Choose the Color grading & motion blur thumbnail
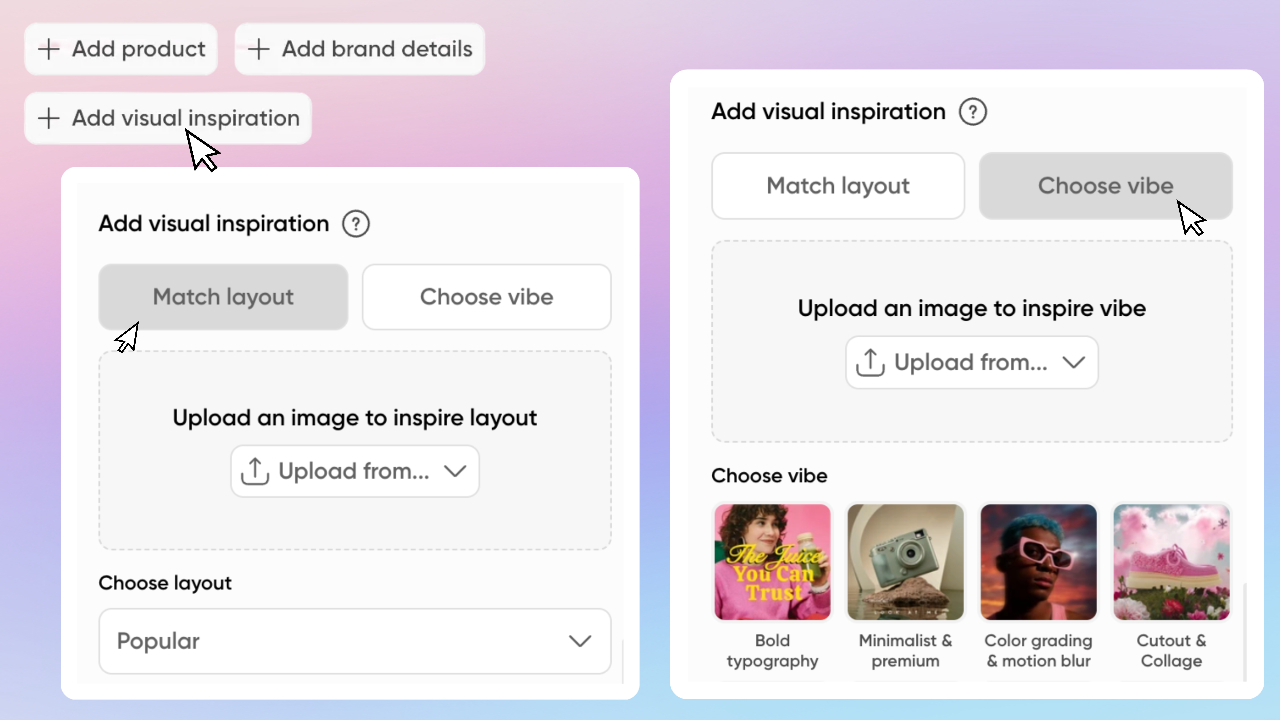Screen dimensions: 1280x720 point(1039,562)
